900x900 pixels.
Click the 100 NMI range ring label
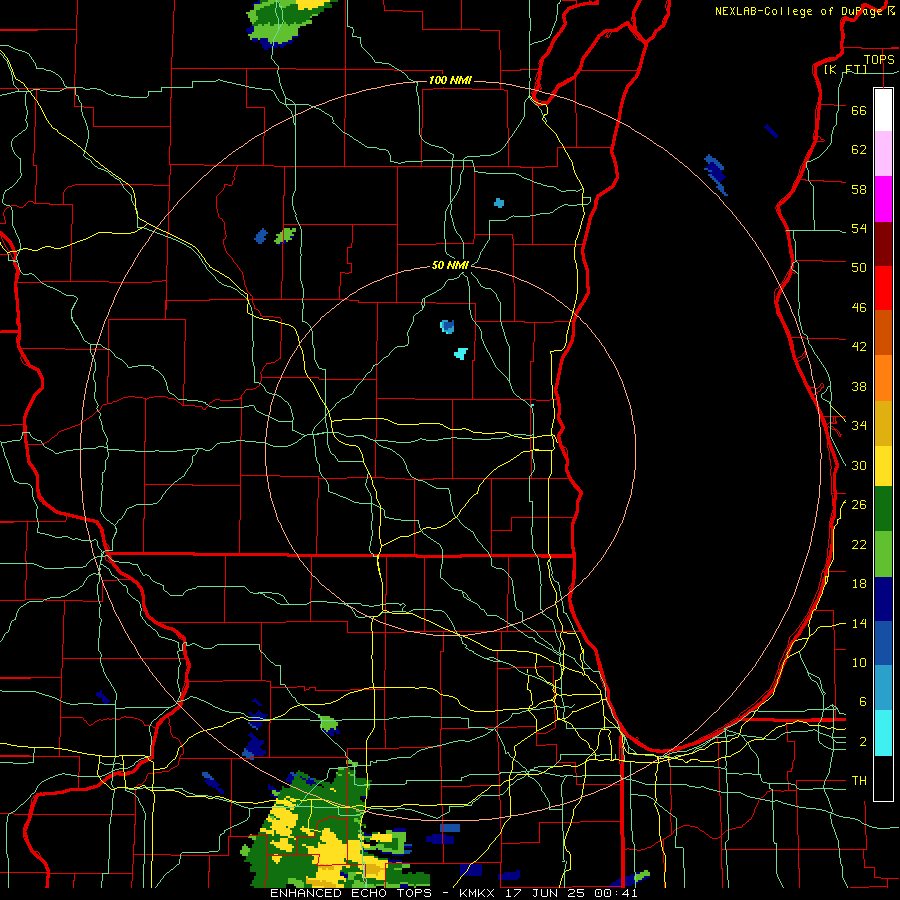pos(450,80)
